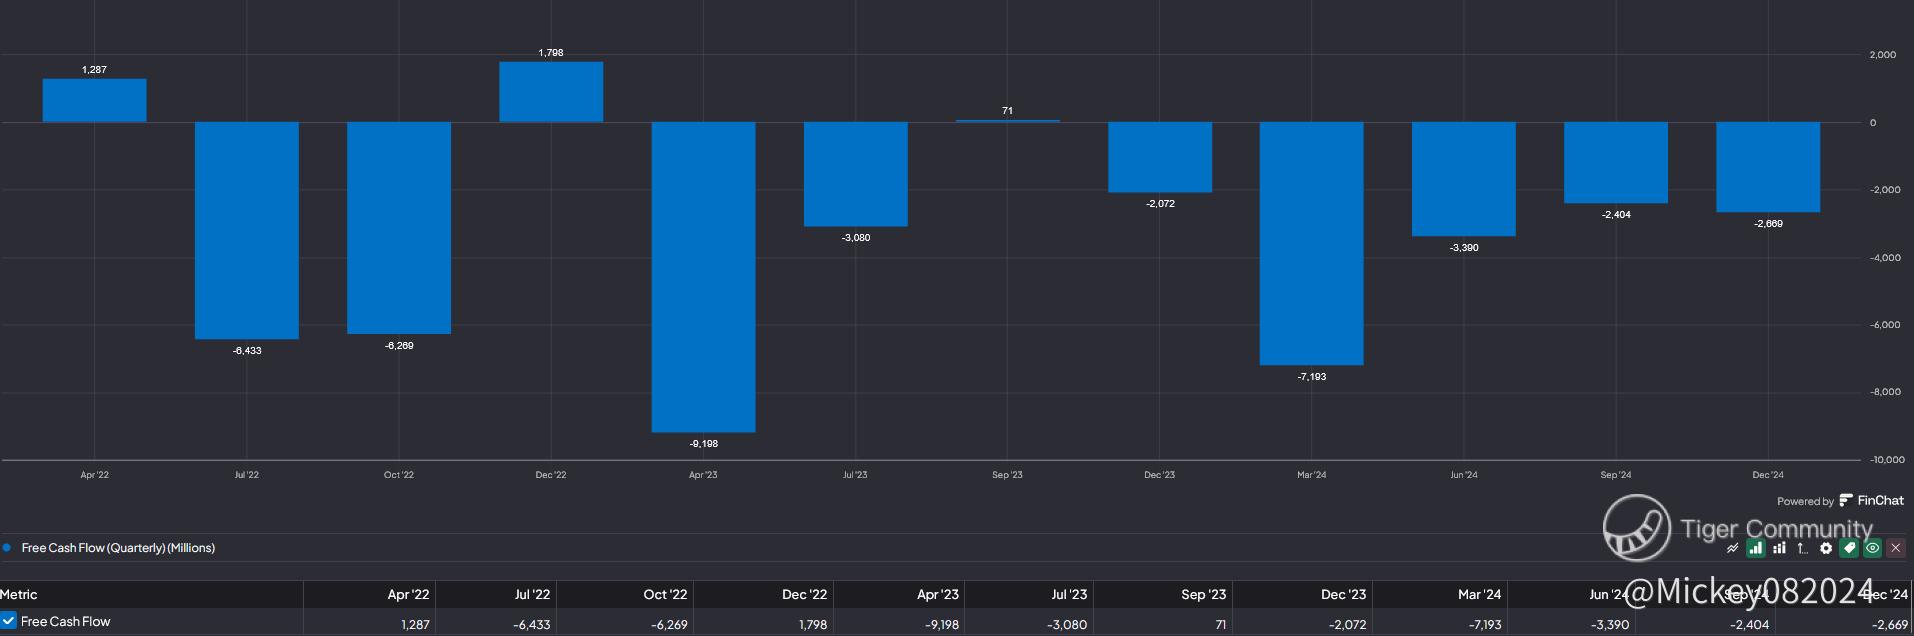Toggle data labels with tag icon
Image resolution: width=1914 pixels, height=636 pixels.
[x=1849, y=548]
